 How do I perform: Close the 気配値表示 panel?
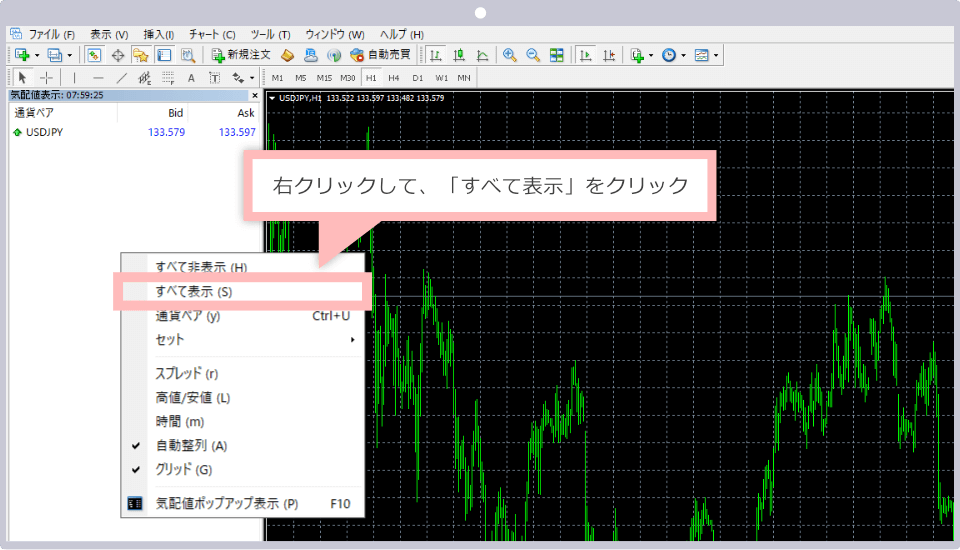(255, 96)
